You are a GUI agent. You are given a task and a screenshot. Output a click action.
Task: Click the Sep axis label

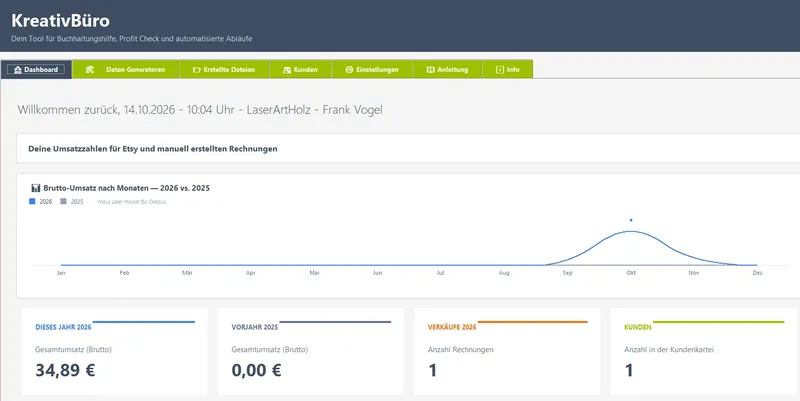click(567, 273)
